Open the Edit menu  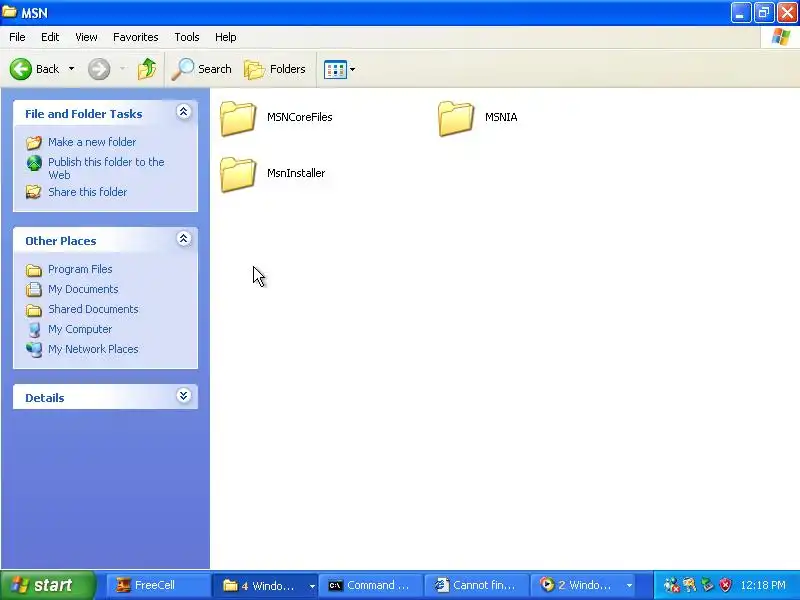tap(50, 37)
